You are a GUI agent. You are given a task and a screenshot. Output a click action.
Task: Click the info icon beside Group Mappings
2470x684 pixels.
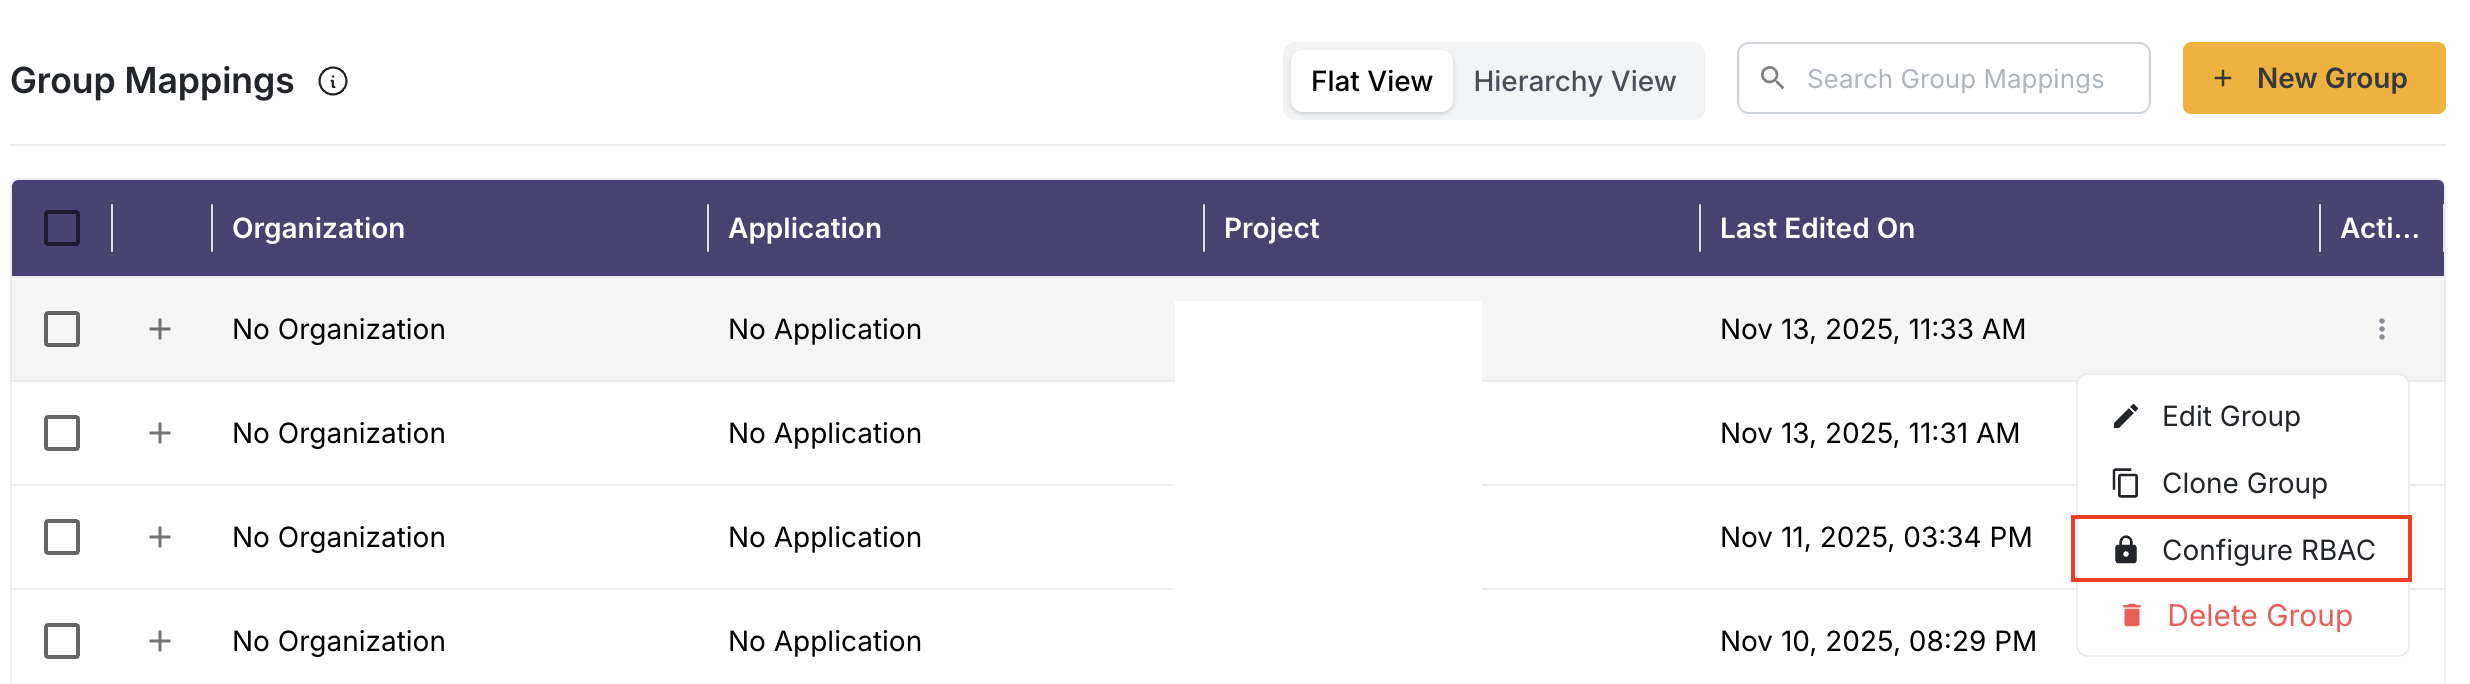tap(333, 81)
